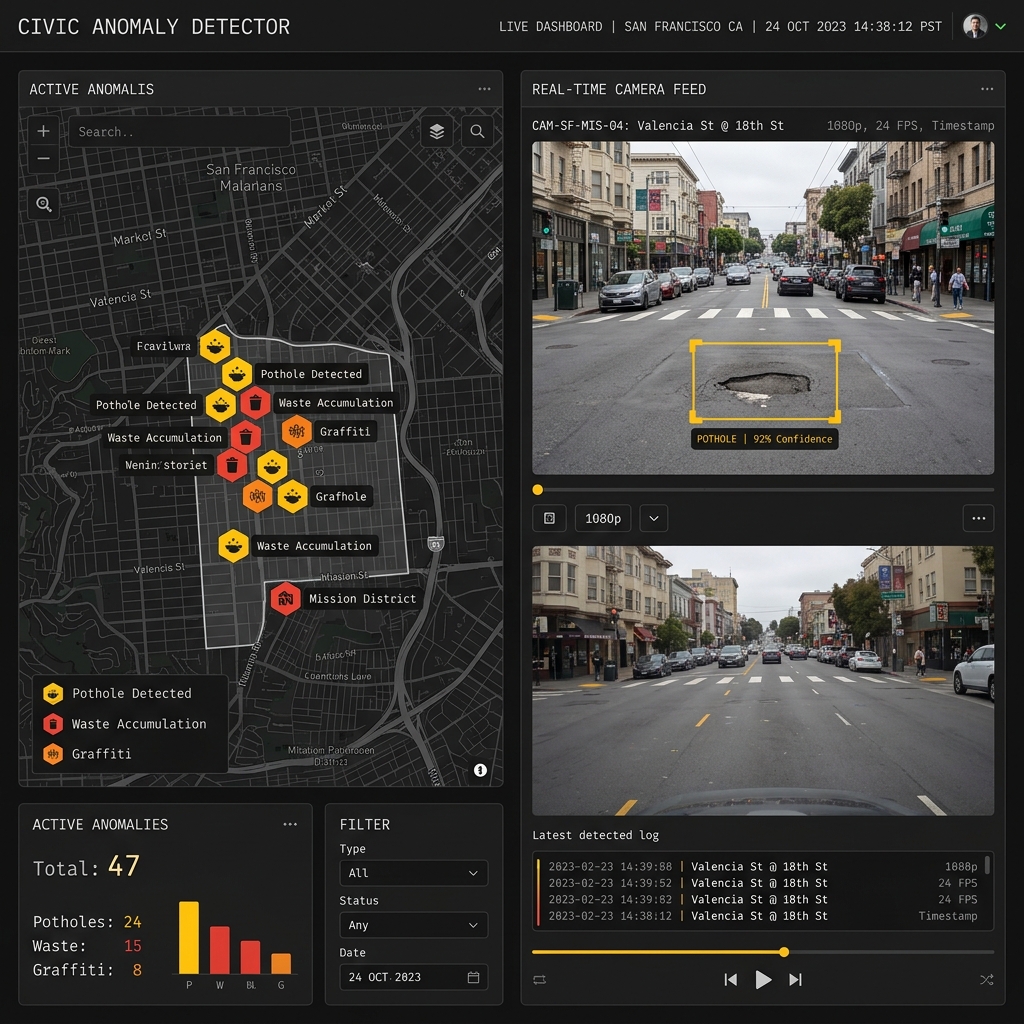Open Real-Time Camera Feed options menu
This screenshot has width=1024, height=1024.
point(987,89)
